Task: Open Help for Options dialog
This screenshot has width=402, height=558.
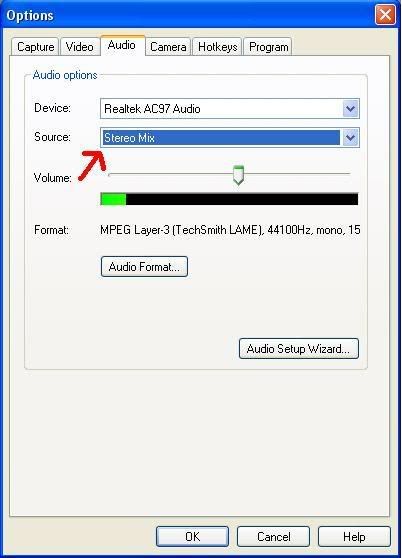Action: point(354,536)
